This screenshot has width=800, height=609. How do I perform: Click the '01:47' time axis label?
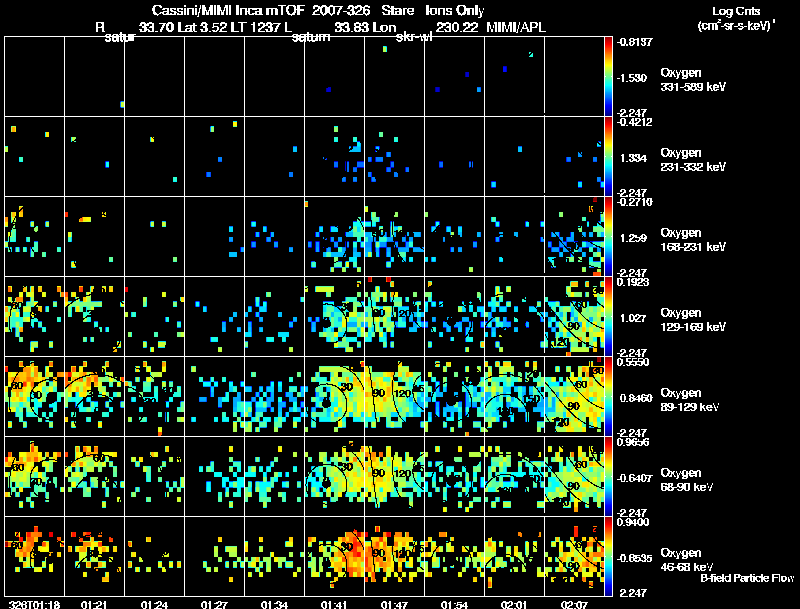click(x=394, y=604)
